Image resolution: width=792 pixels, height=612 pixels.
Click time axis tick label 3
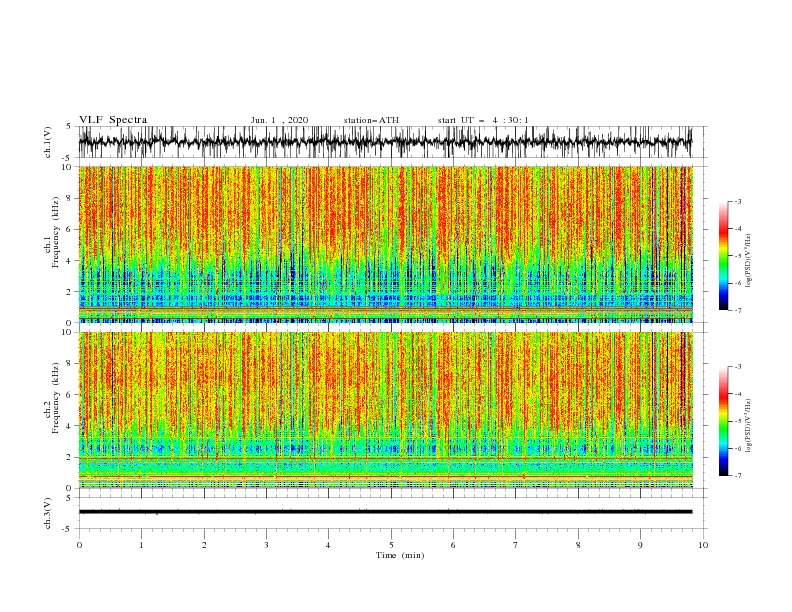(266, 545)
